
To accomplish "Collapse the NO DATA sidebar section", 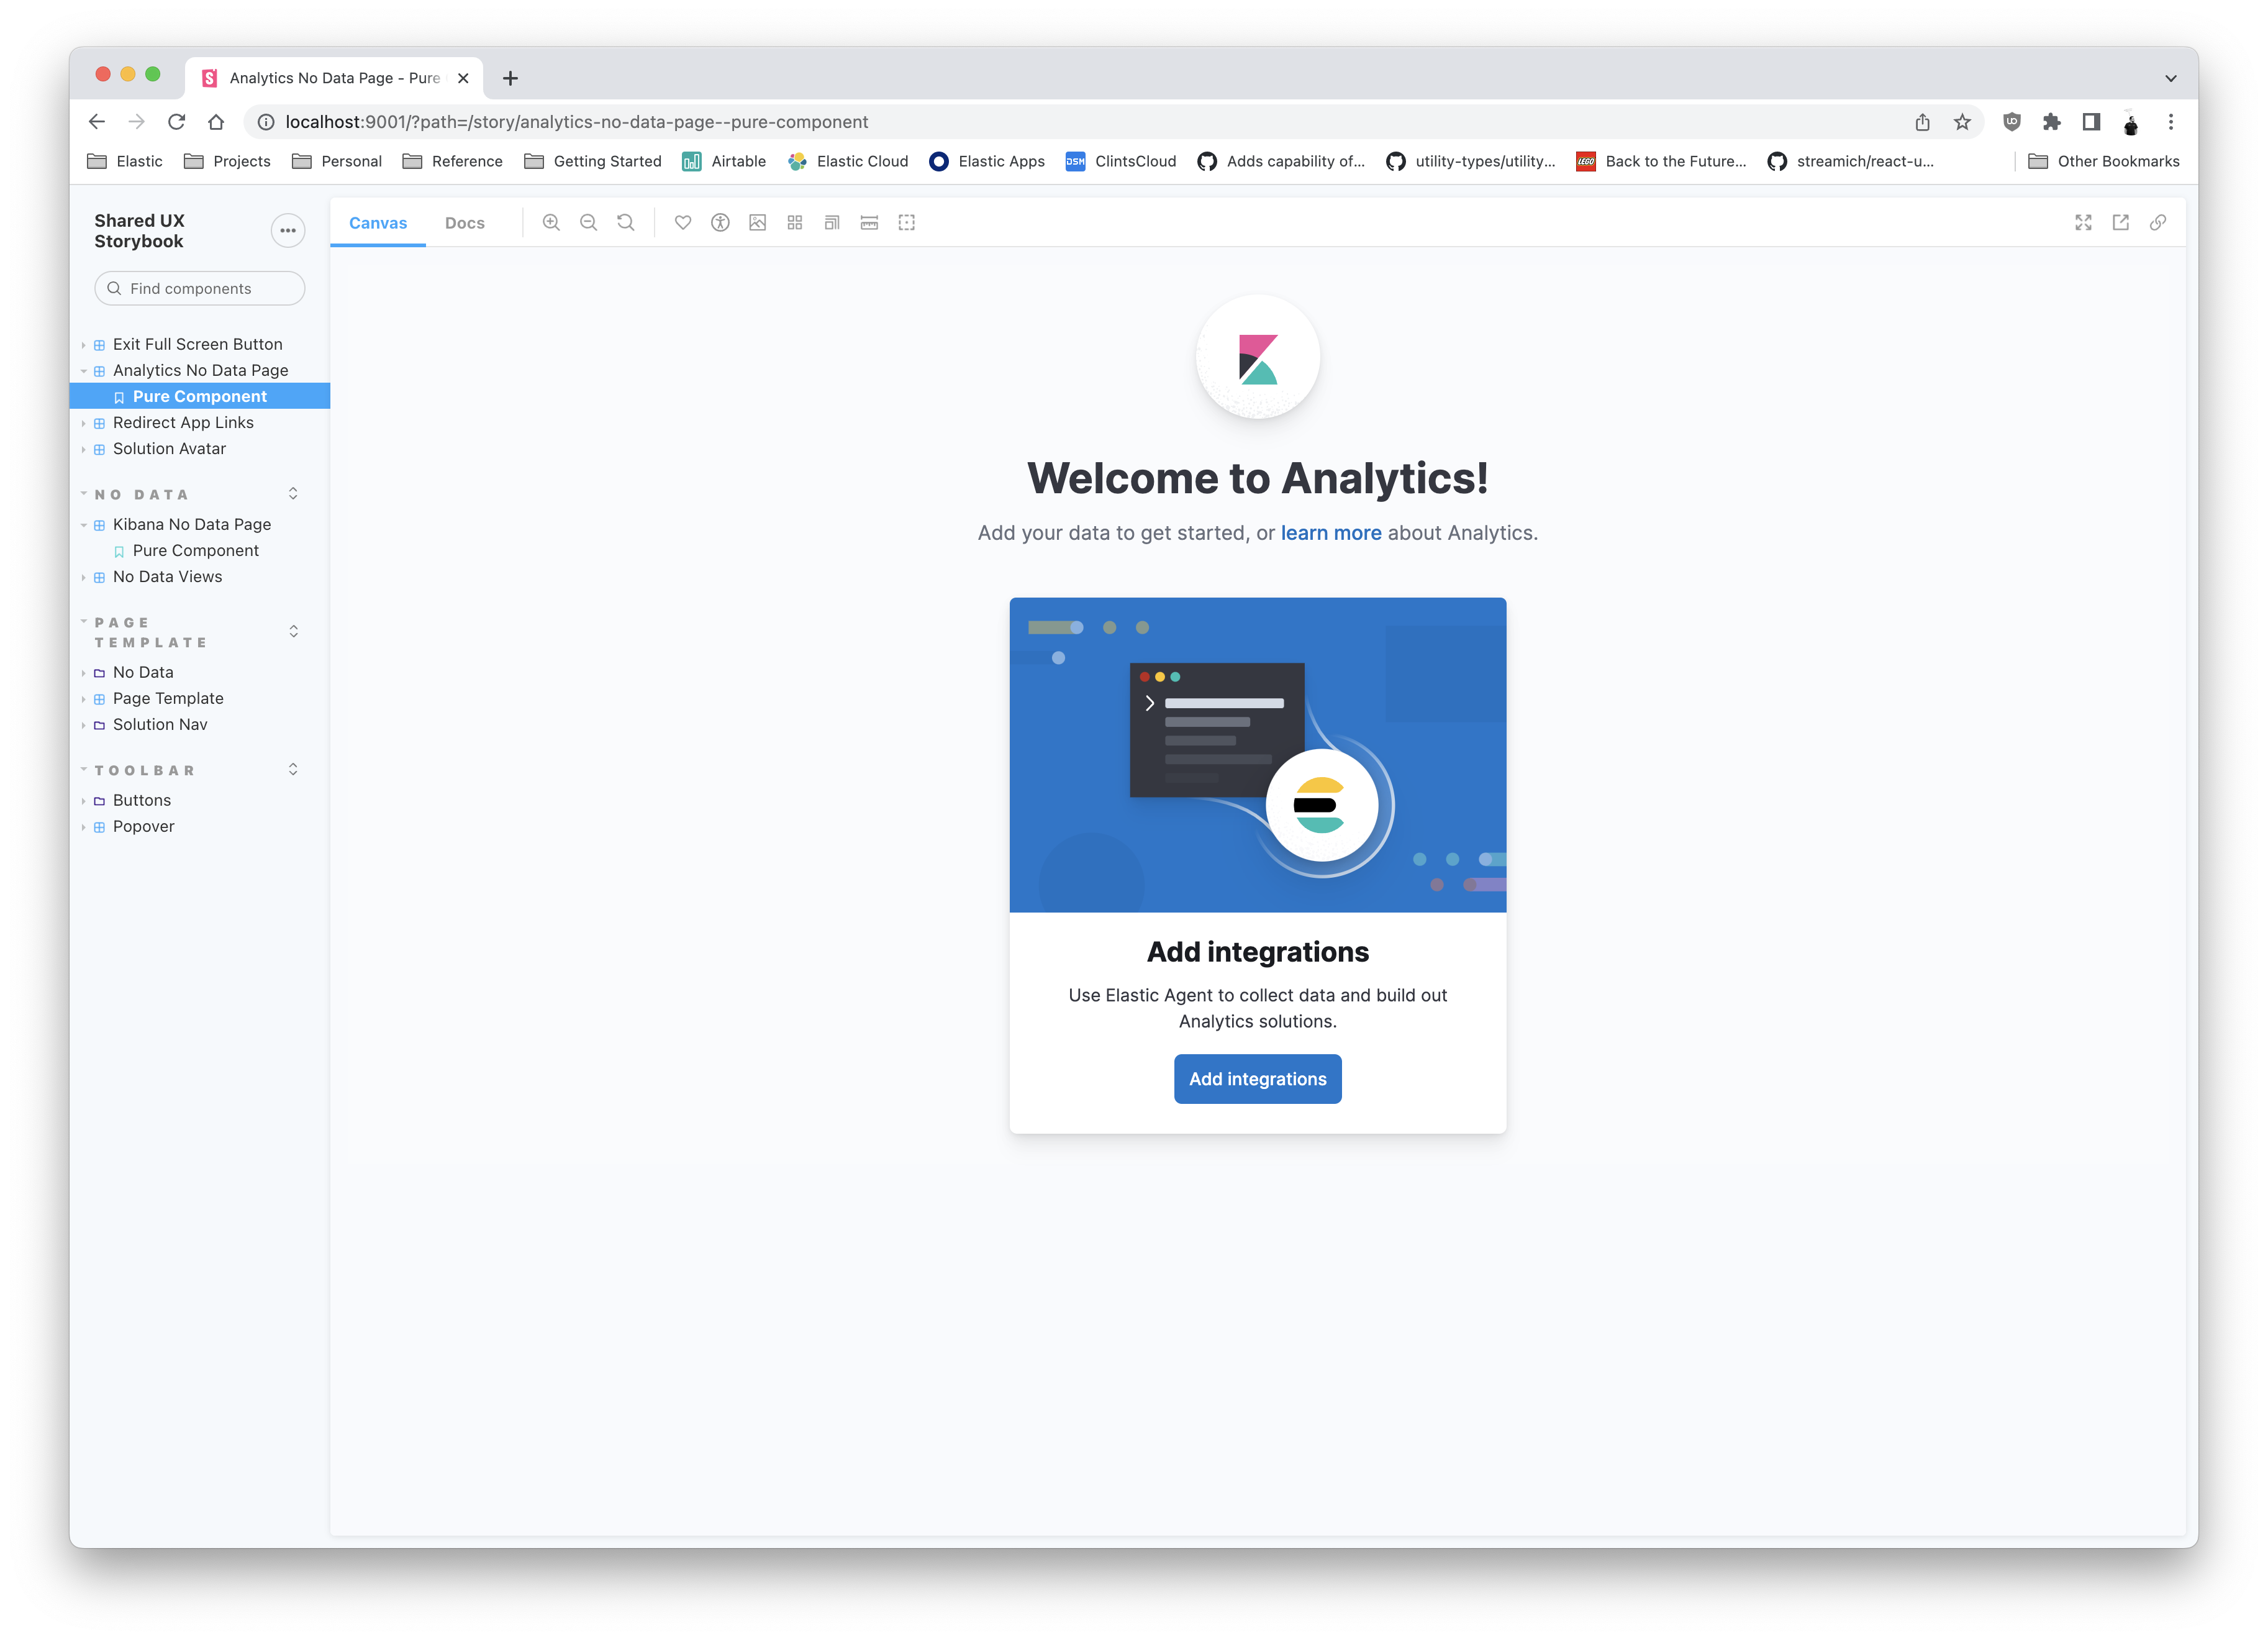I will click(141, 495).
